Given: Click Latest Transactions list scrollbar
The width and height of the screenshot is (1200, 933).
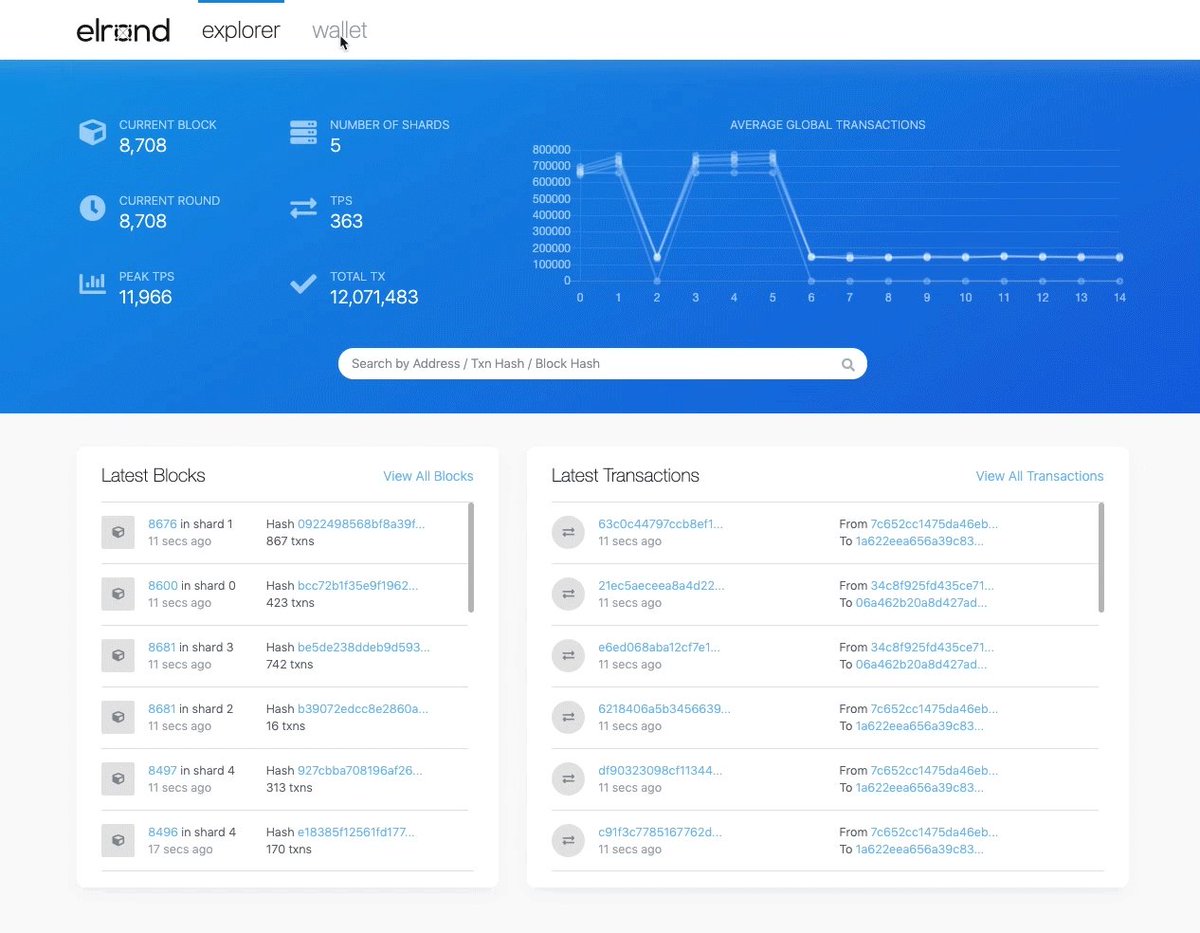Looking at the screenshot, I should click(1102, 557).
